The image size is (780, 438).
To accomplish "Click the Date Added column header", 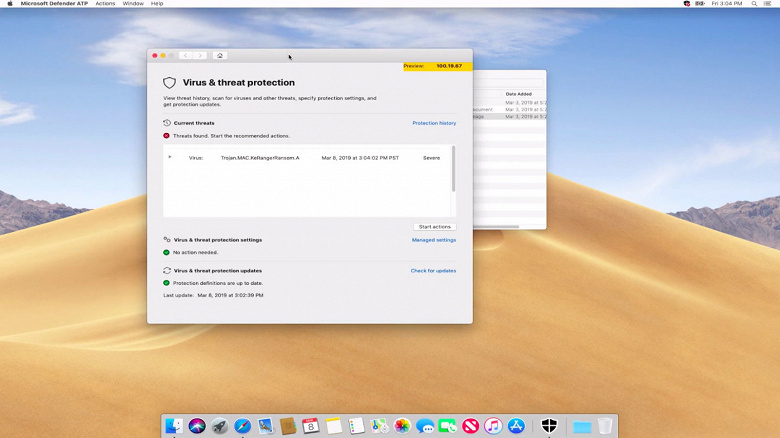I will [x=519, y=94].
